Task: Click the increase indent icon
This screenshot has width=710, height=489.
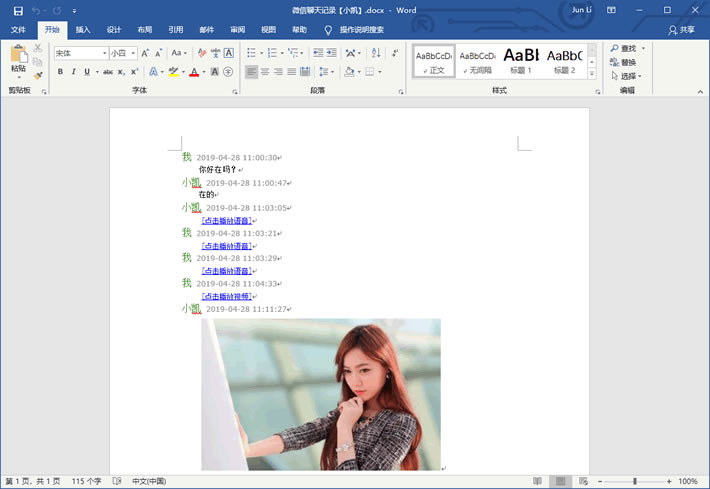Action: tap(332, 53)
